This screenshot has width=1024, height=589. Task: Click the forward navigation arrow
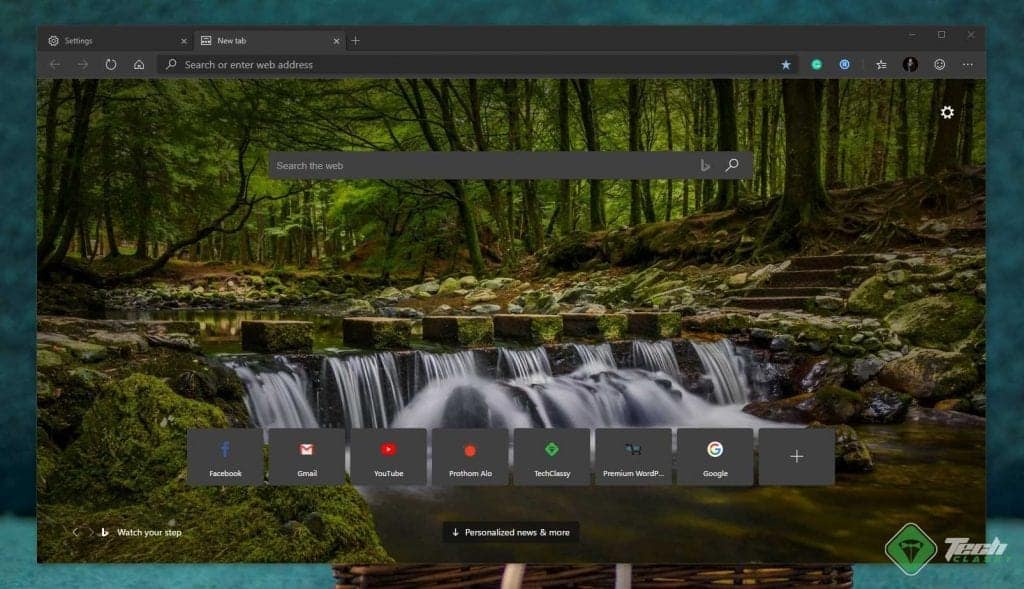[82, 64]
